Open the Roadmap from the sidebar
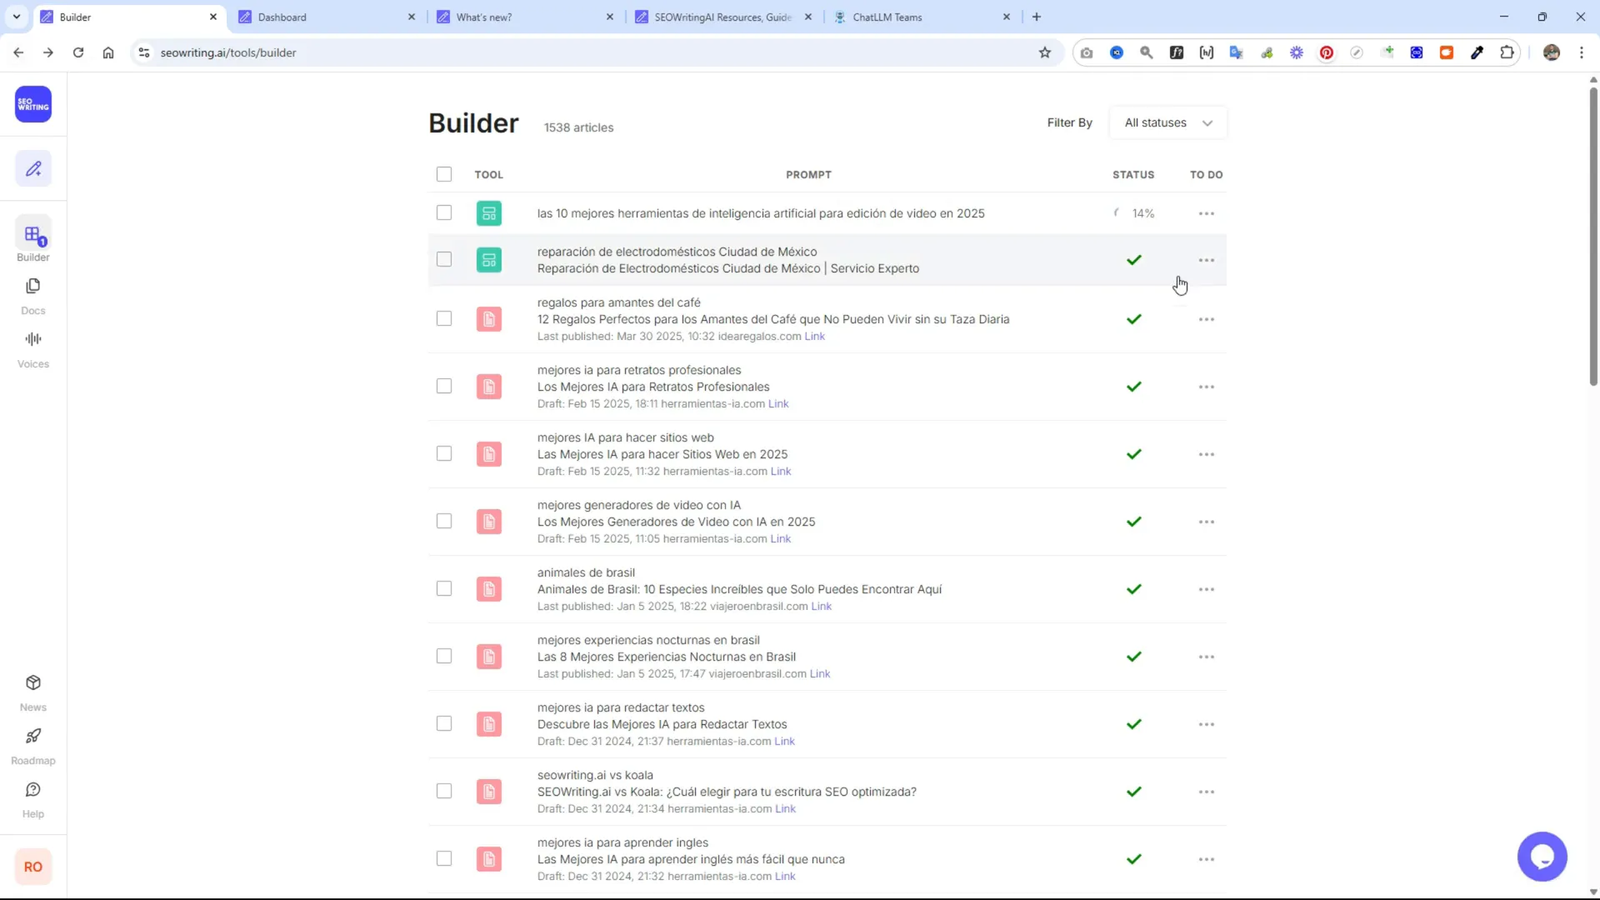Image resolution: width=1600 pixels, height=900 pixels. coord(33,743)
